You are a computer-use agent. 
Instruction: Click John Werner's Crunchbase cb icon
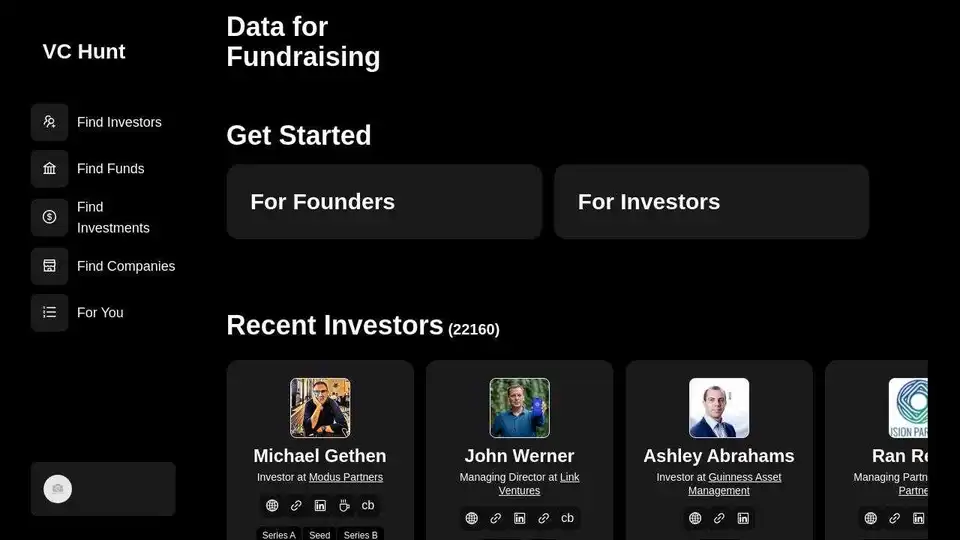(567, 518)
